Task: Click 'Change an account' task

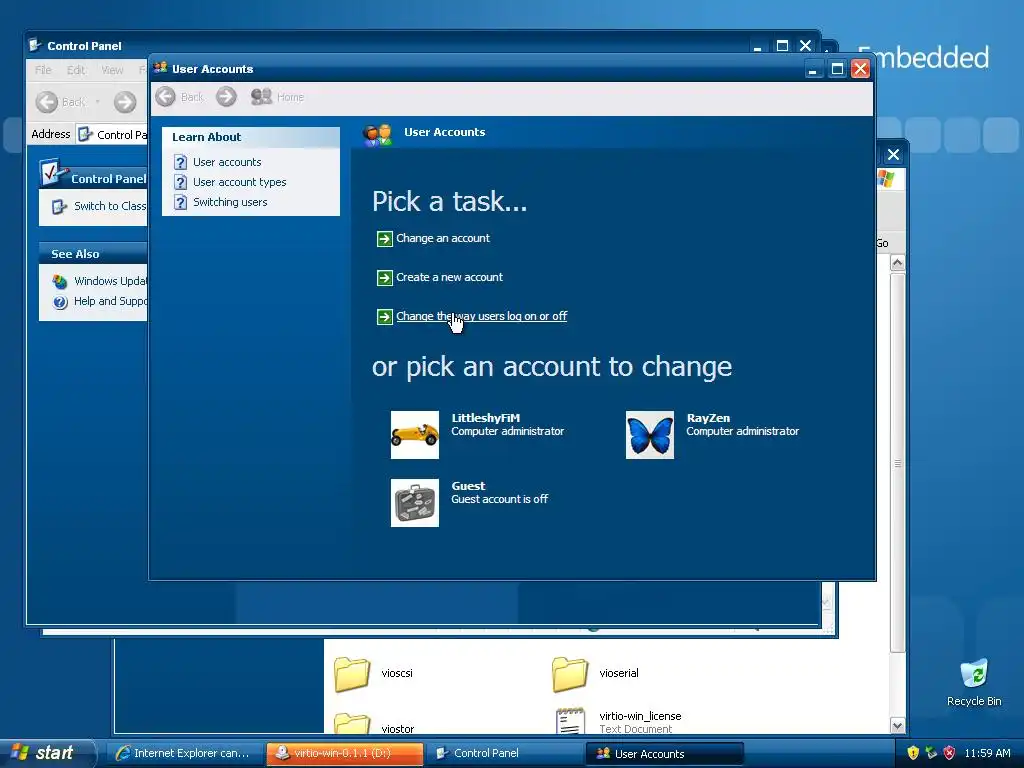Action: click(443, 238)
